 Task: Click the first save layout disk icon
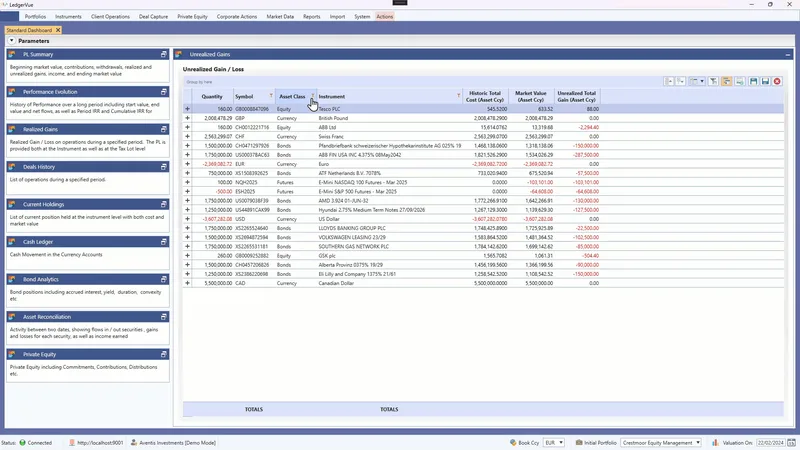[753, 82]
